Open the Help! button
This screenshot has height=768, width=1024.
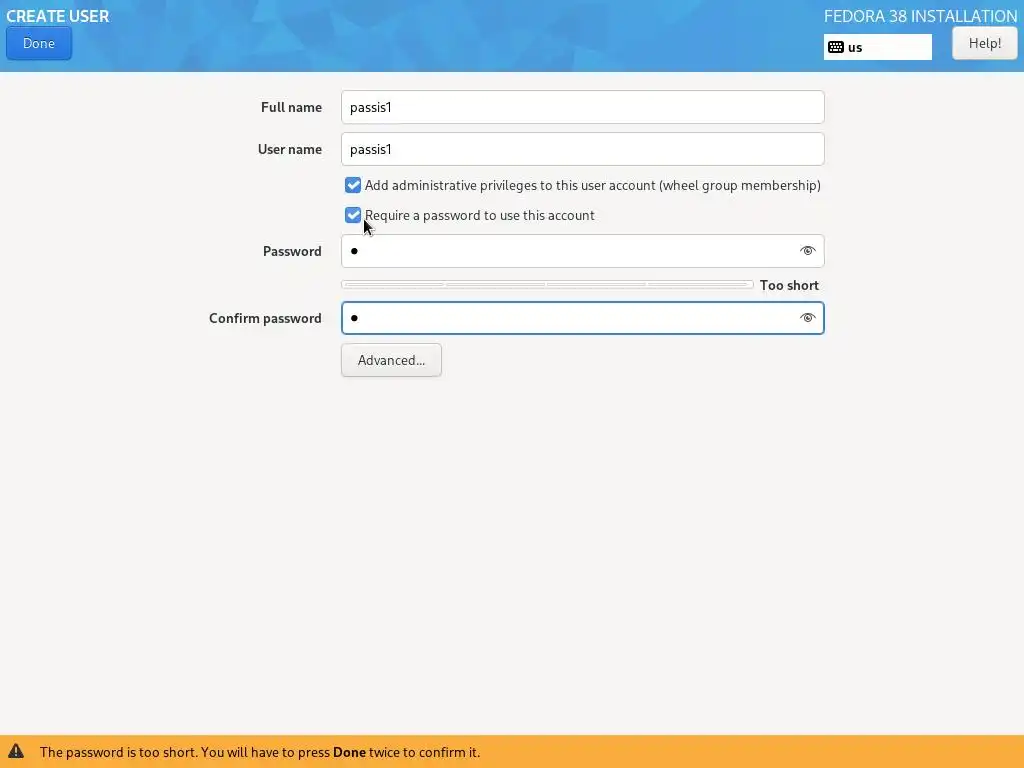pos(984,44)
